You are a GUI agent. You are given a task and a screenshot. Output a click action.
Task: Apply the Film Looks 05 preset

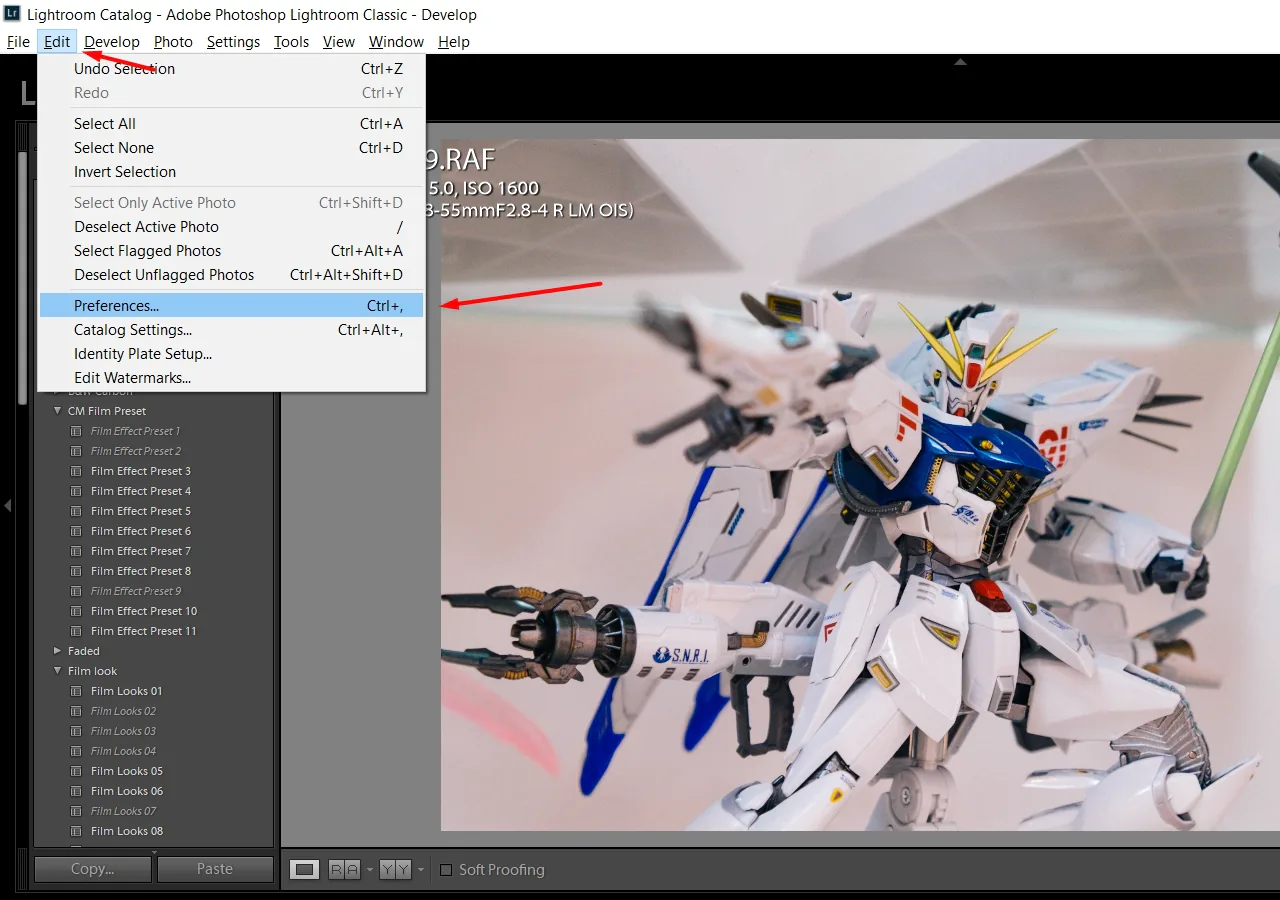127,771
